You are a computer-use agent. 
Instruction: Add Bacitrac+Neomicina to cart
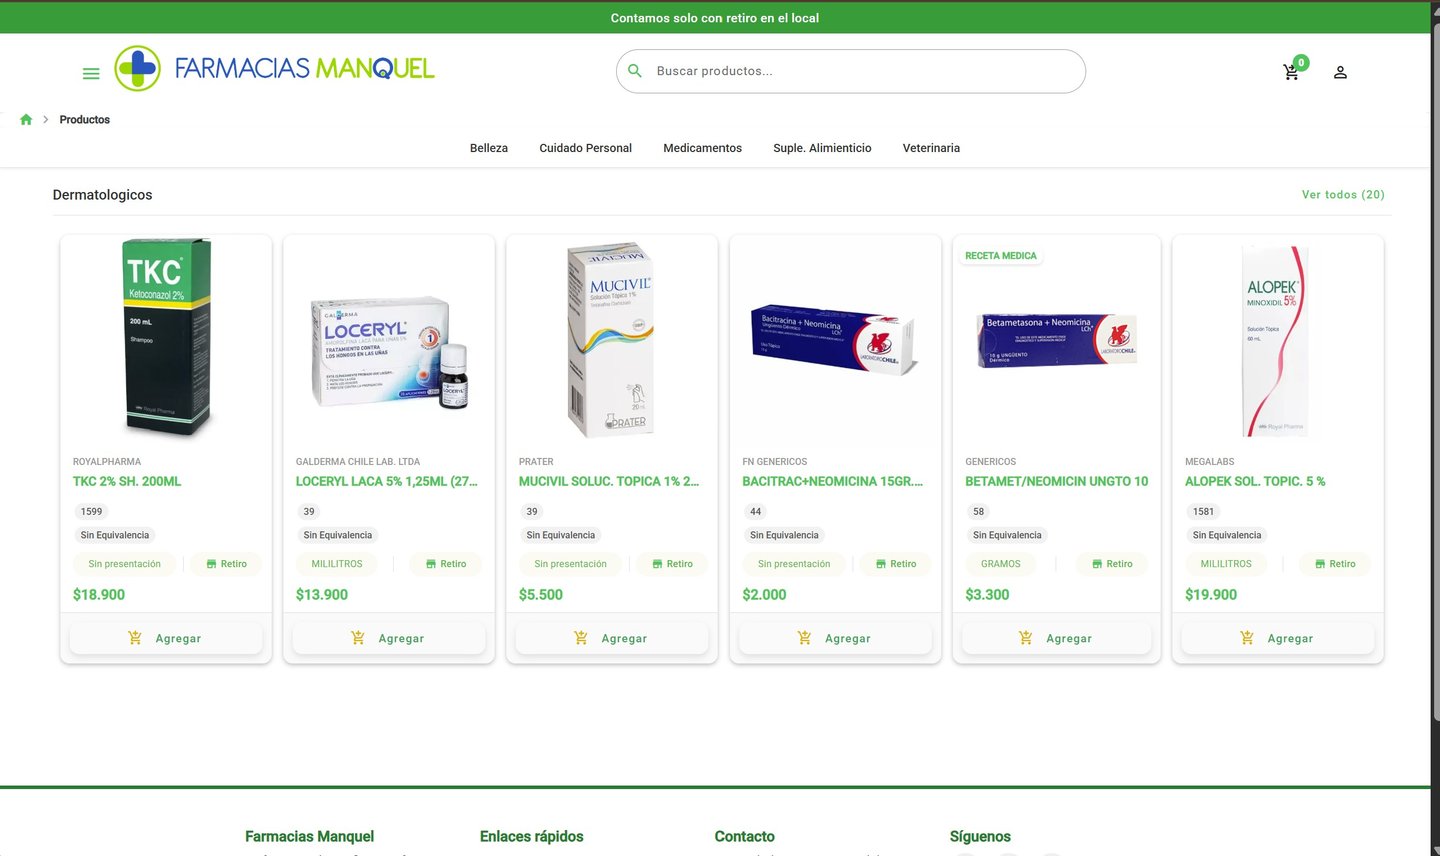[835, 638]
